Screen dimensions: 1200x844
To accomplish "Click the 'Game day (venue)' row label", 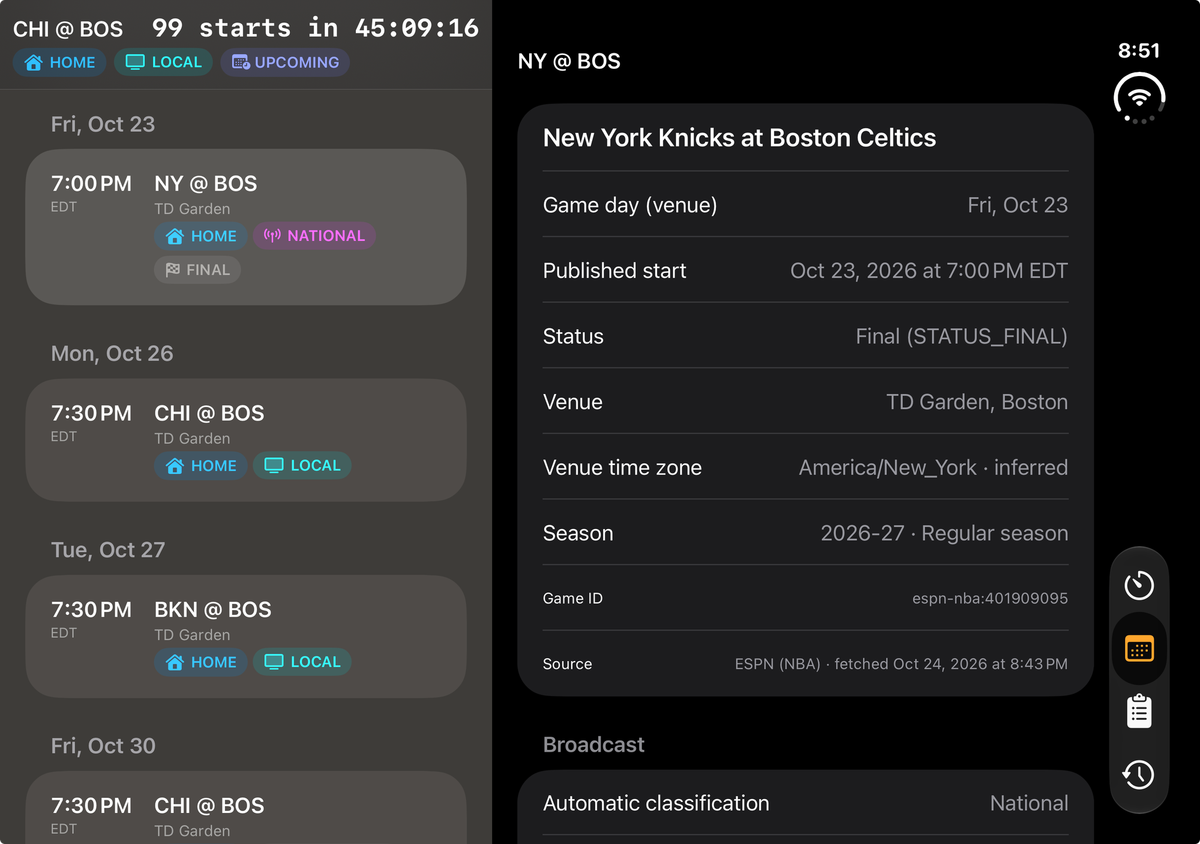I will [630, 205].
